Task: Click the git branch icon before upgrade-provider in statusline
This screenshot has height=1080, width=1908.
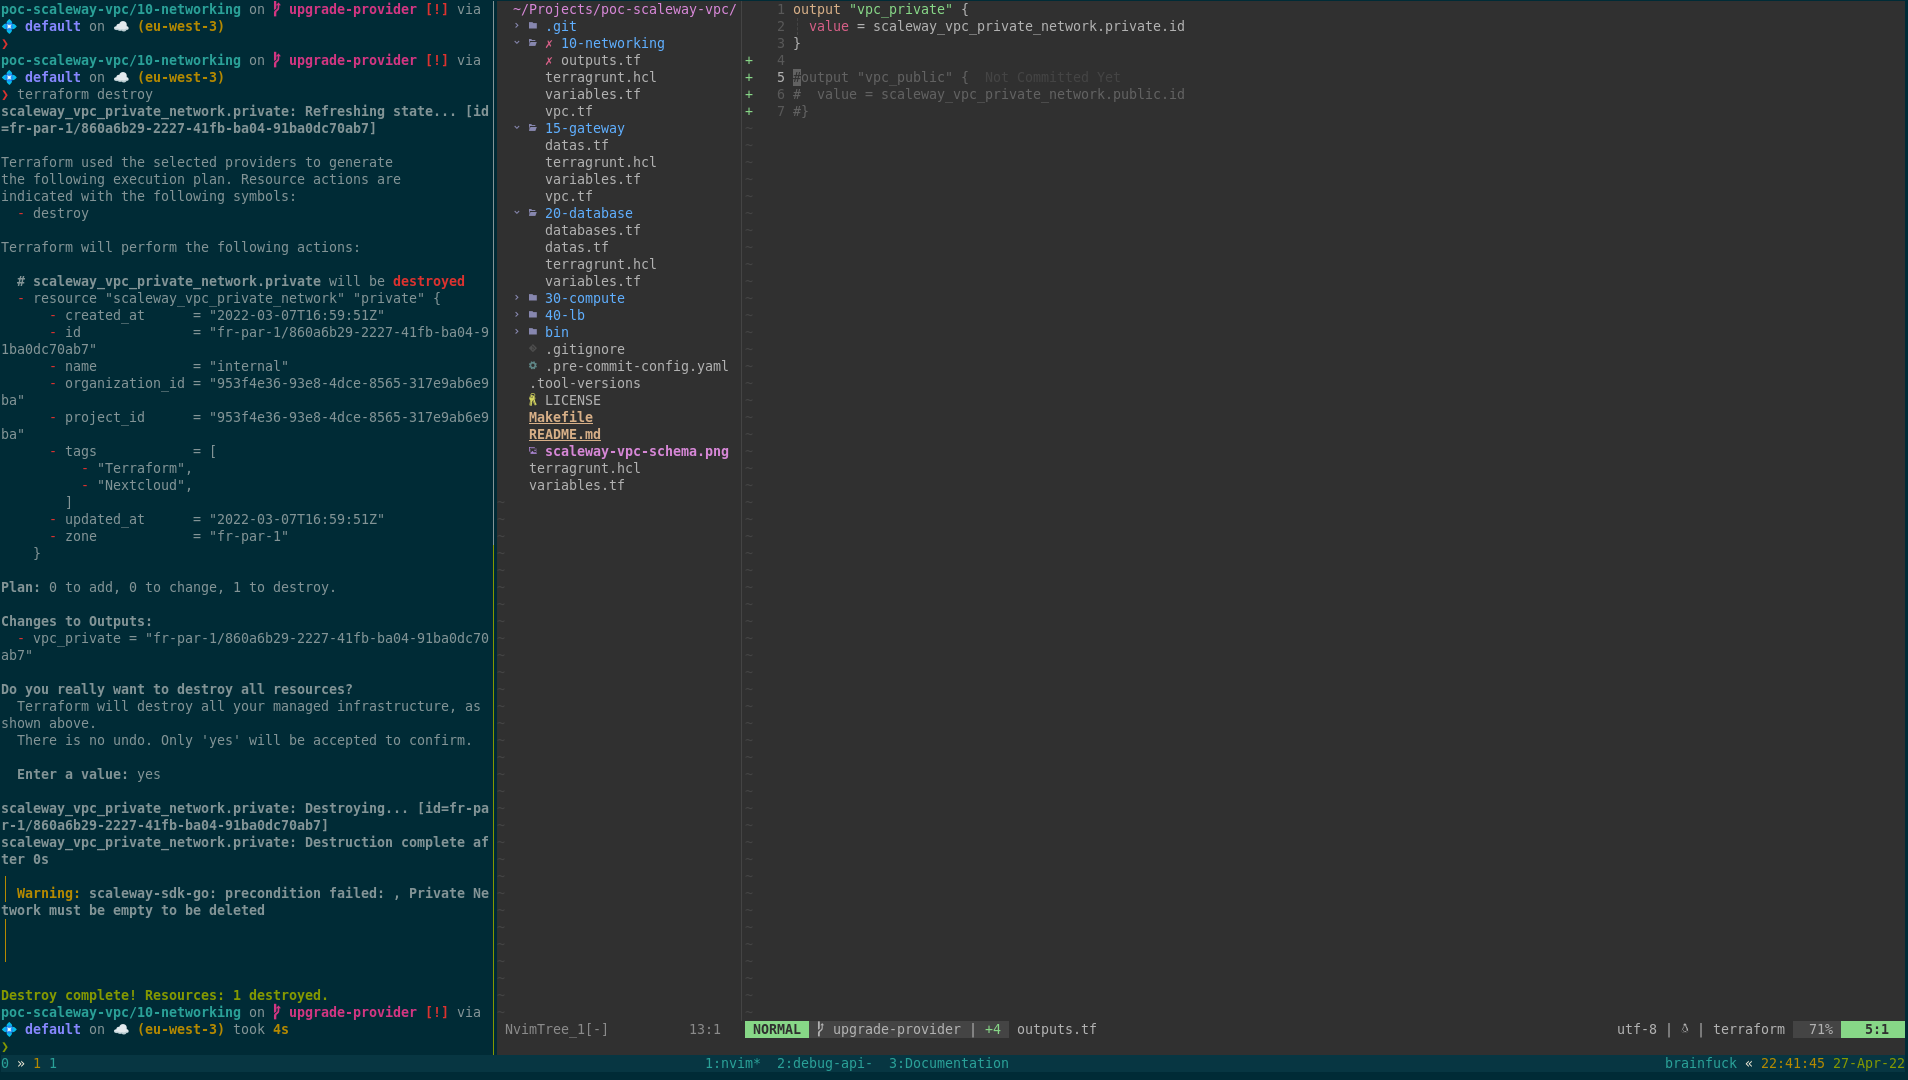Action: point(820,1029)
